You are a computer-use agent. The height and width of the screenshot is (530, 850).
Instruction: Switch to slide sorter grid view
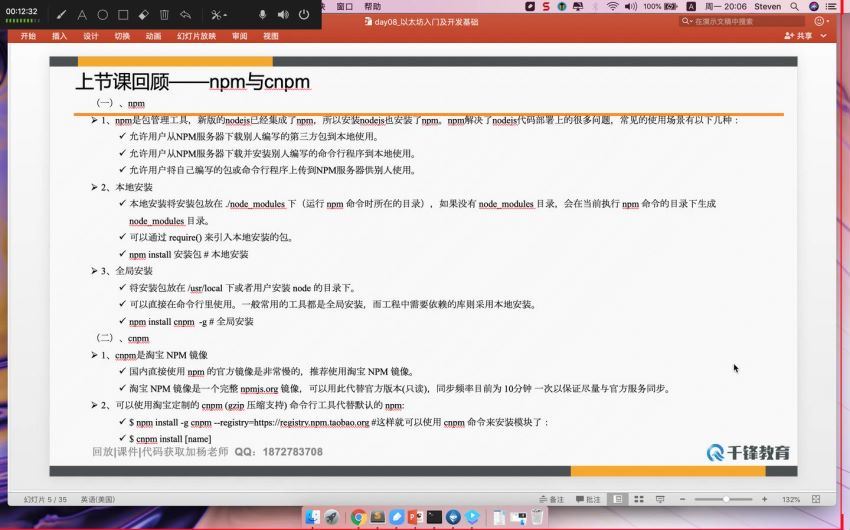[x=638, y=499]
